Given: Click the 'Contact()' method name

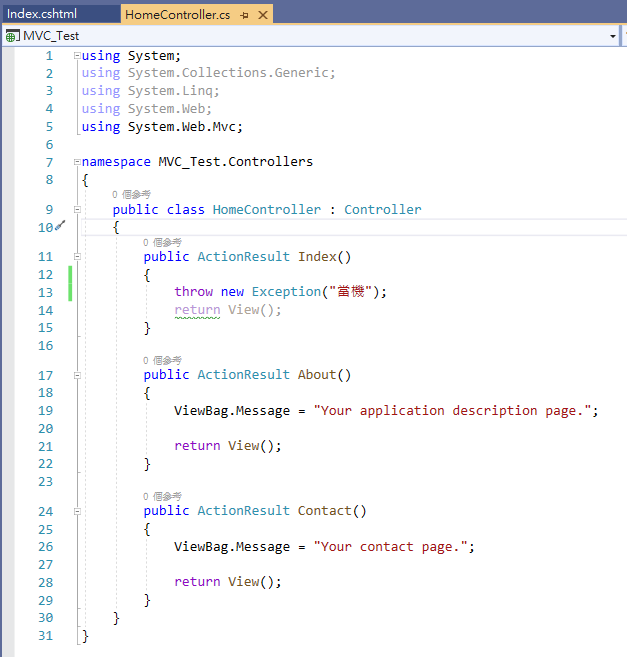Looking at the screenshot, I should tap(332, 511).
